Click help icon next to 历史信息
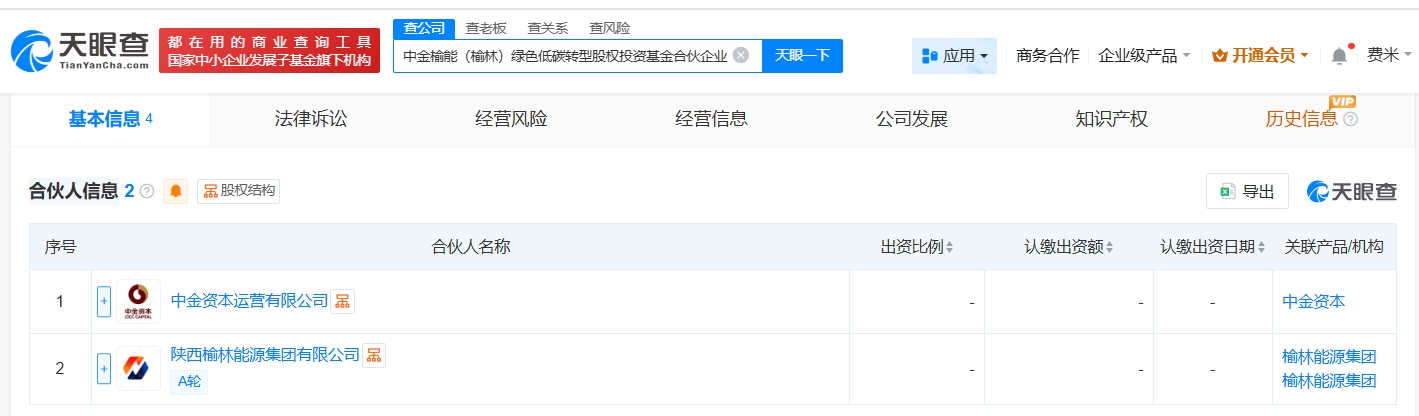1419x416 pixels. [x=1351, y=120]
